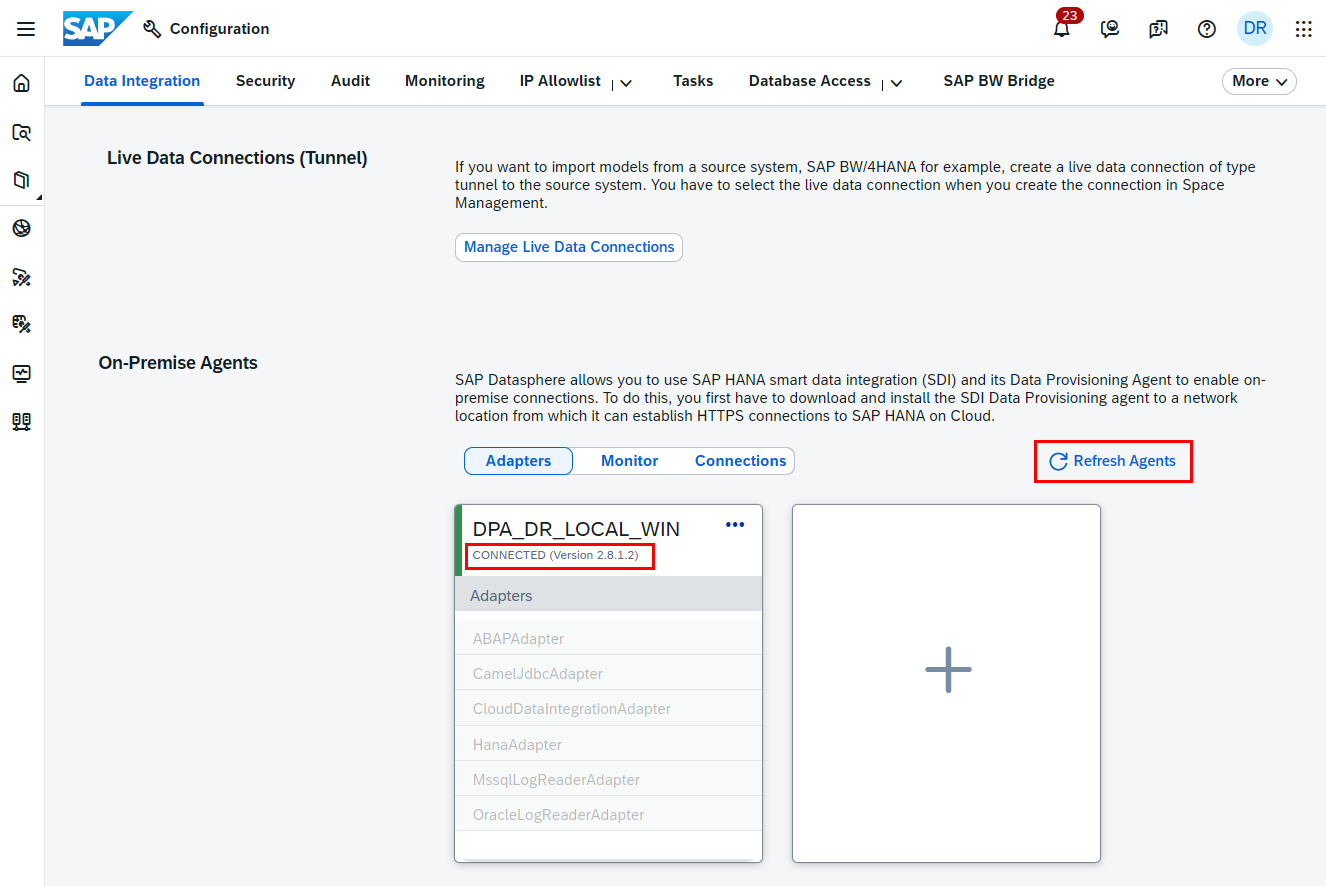The width and height of the screenshot is (1326, 886).
Task: Click Manage Live Data Connections button
Action: point(569,247)
